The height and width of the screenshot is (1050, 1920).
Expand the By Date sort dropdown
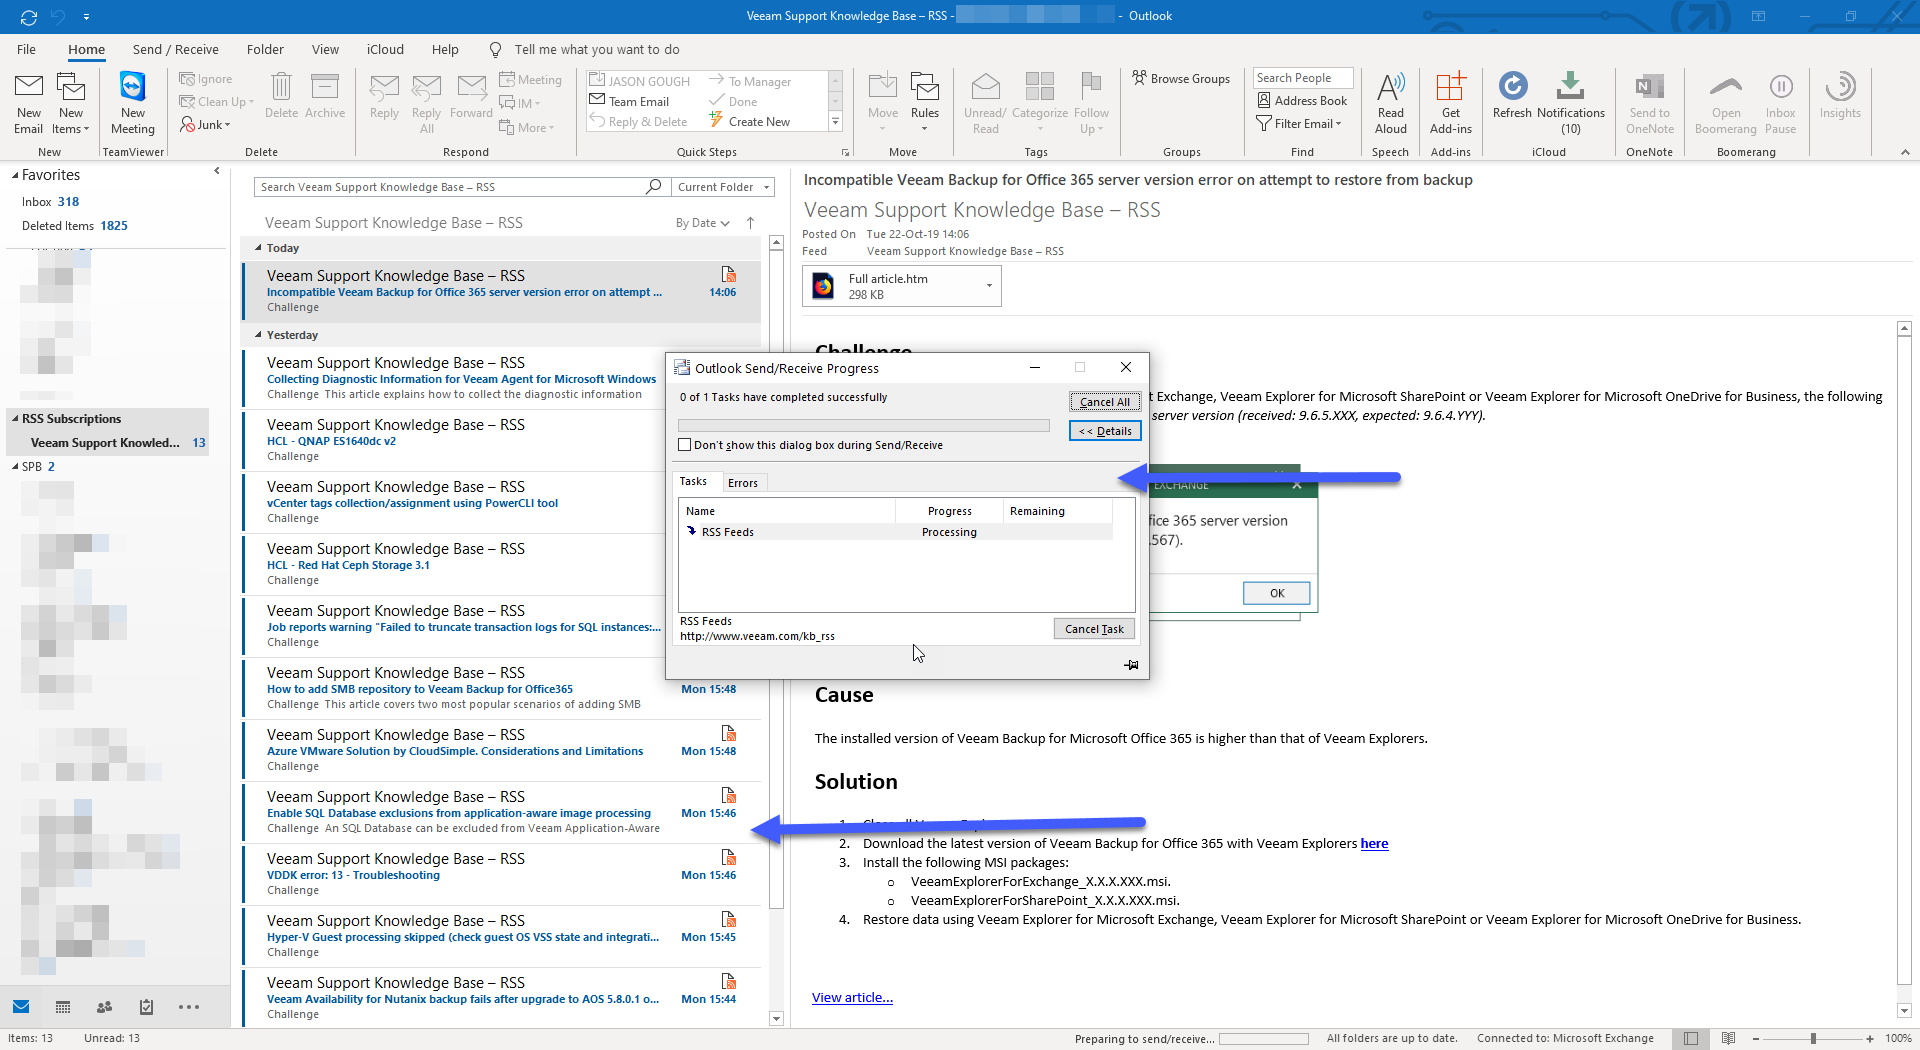coord(702,223)
